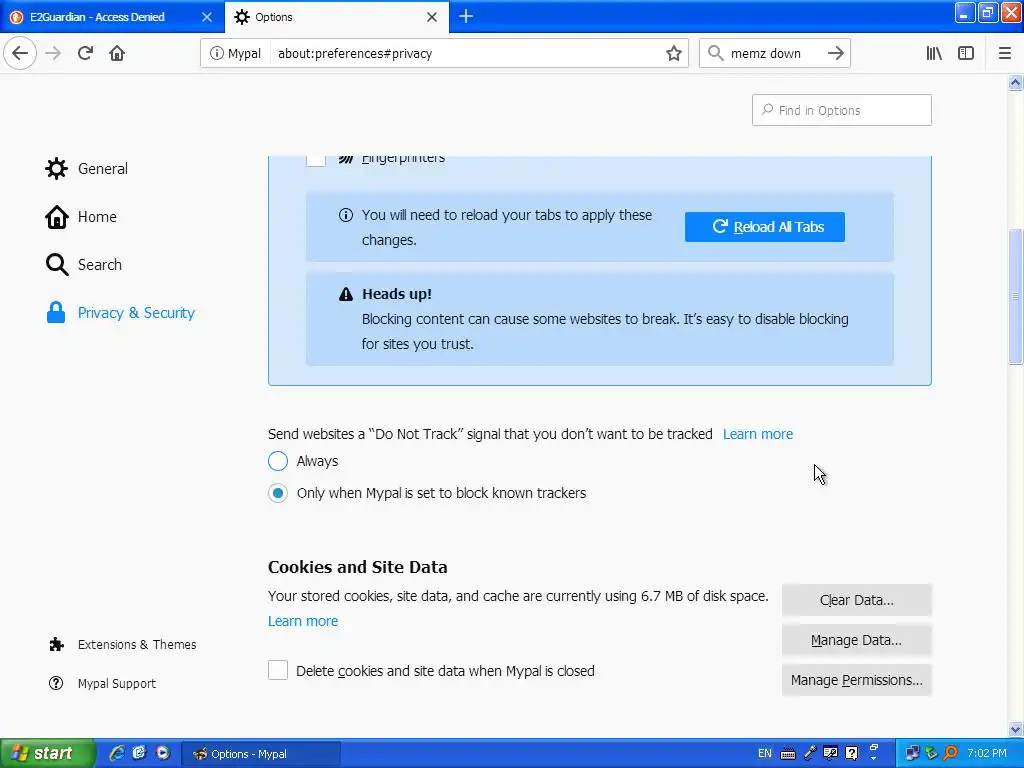Click the network computers tray icon
Image resolution: width=1024 pixels, height=768 pixels.
coord(912,753)
